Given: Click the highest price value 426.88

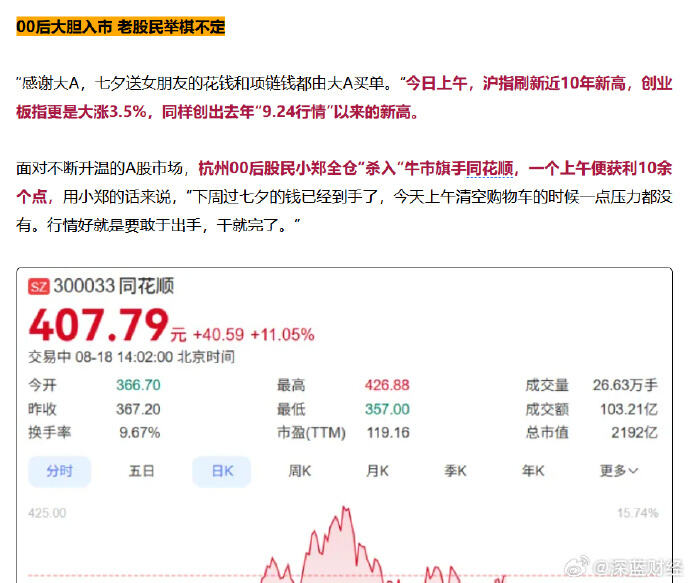Looking at the screenshot, I should tap(387, 385).
